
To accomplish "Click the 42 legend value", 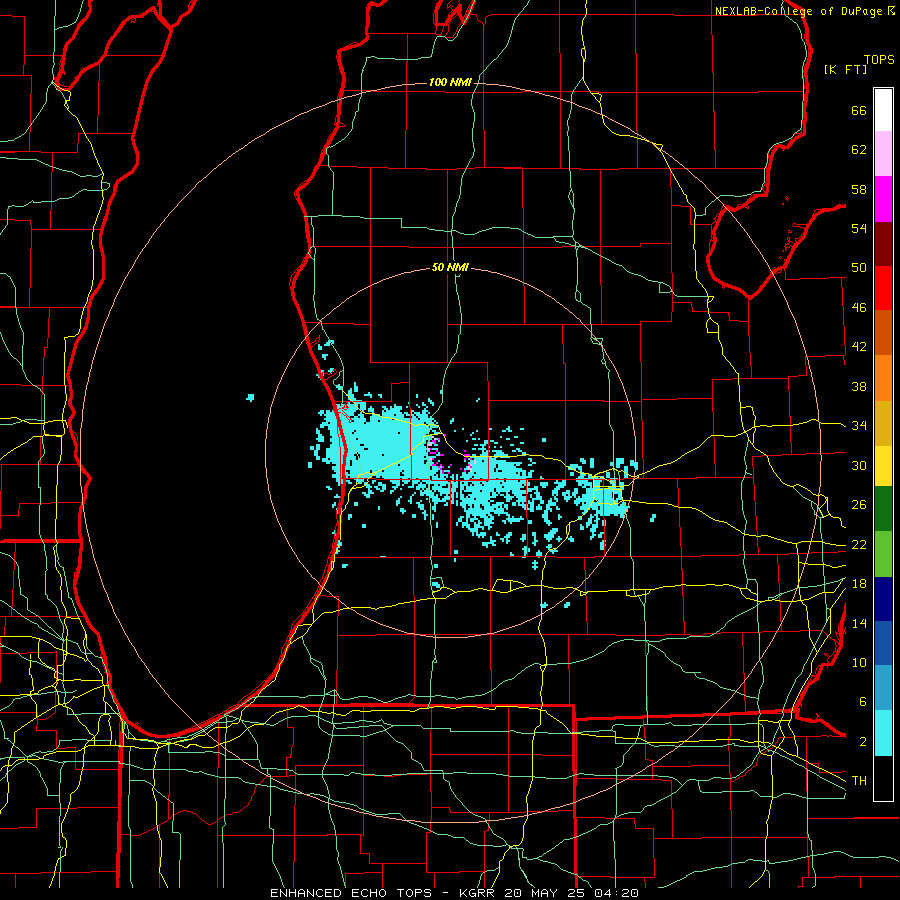I will point(859,347).
